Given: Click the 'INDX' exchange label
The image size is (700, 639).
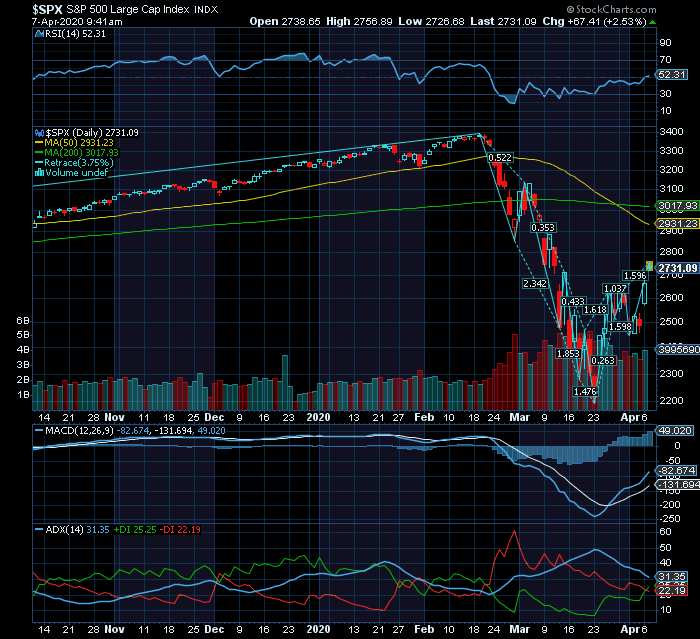Looking at the screenshot, I should 206,9.
